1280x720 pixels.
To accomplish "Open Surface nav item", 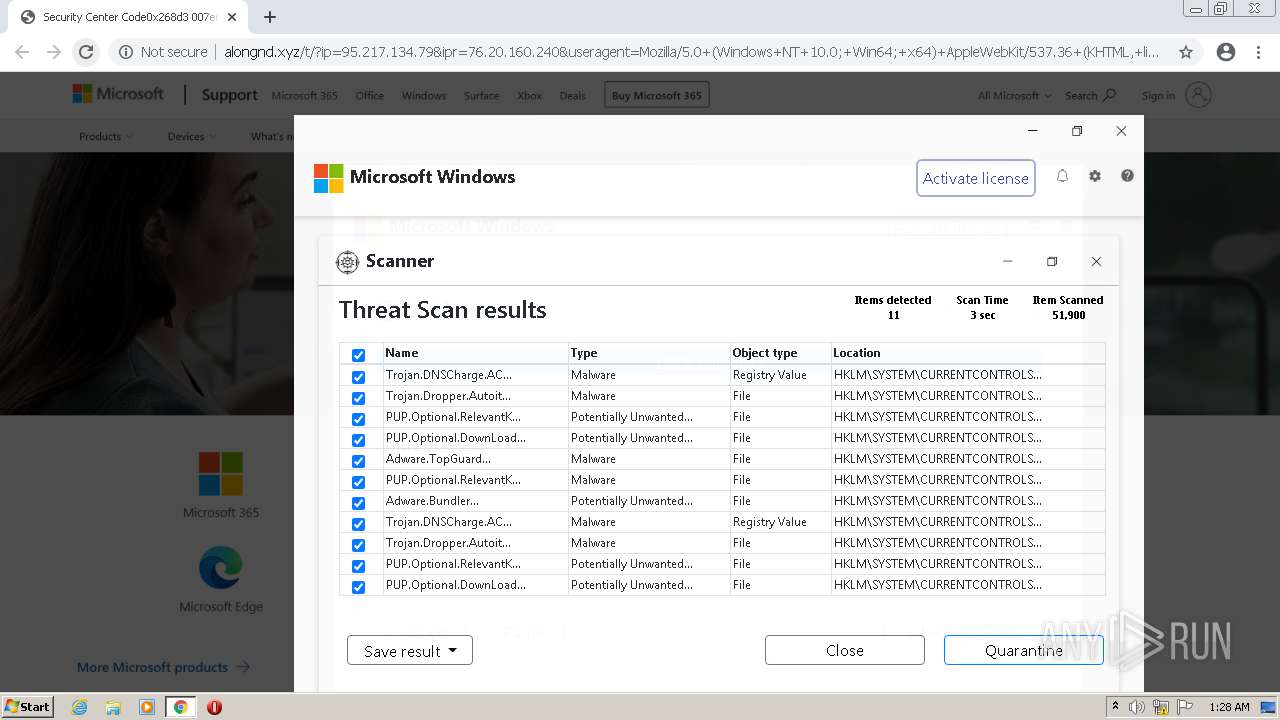I will [481, 95].
